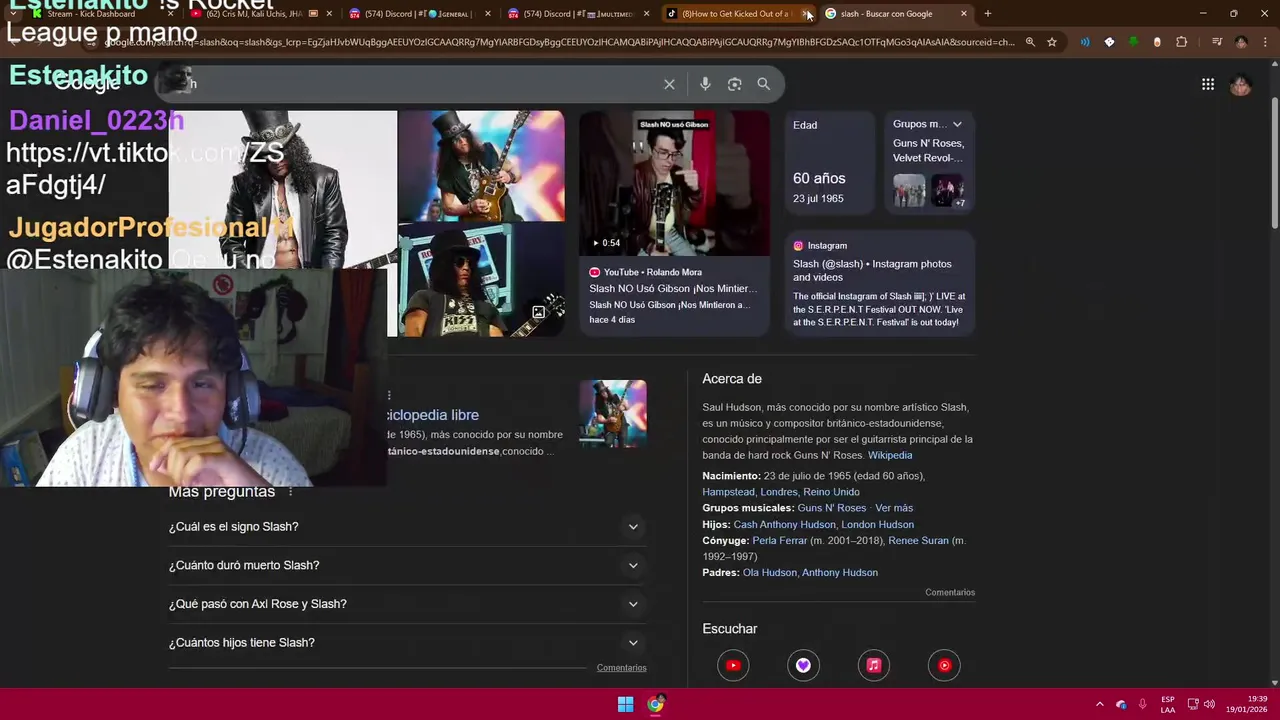Click Ver más under Grupos musicales

point(894,508)
